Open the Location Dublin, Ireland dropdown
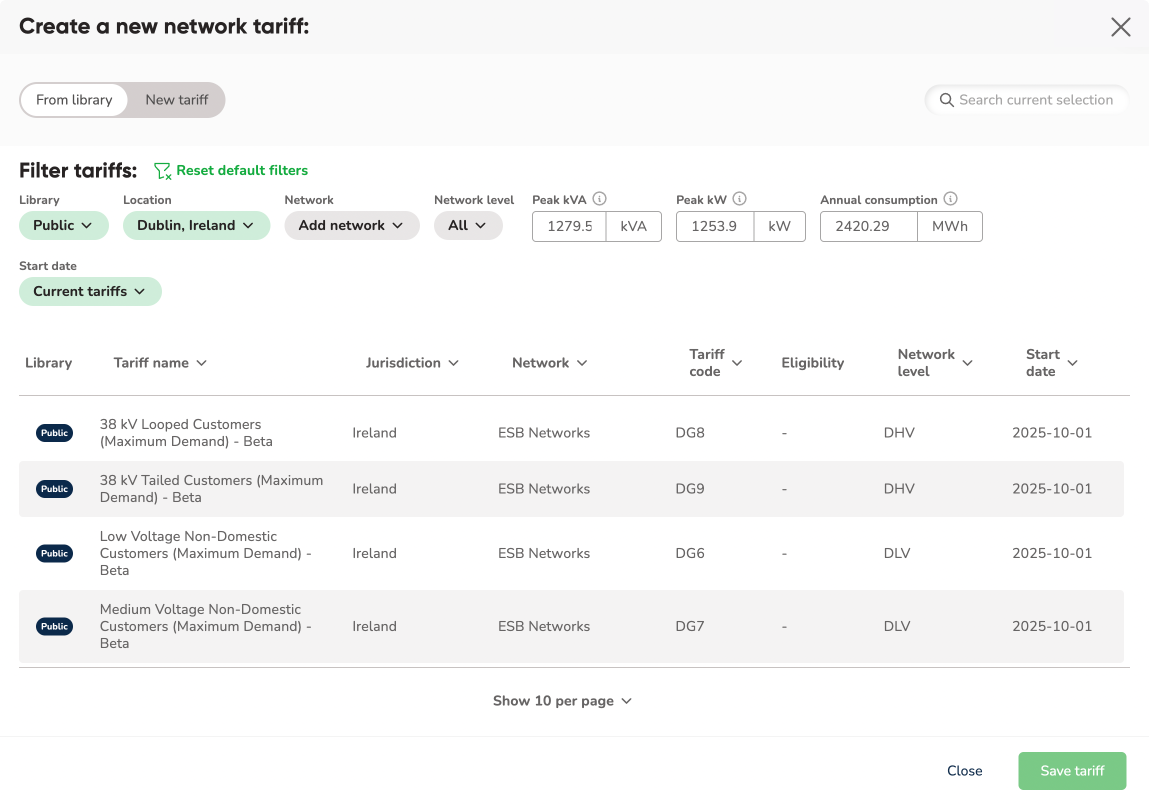1149x804 pixels. pyautogui.click(x=196, y=226)
